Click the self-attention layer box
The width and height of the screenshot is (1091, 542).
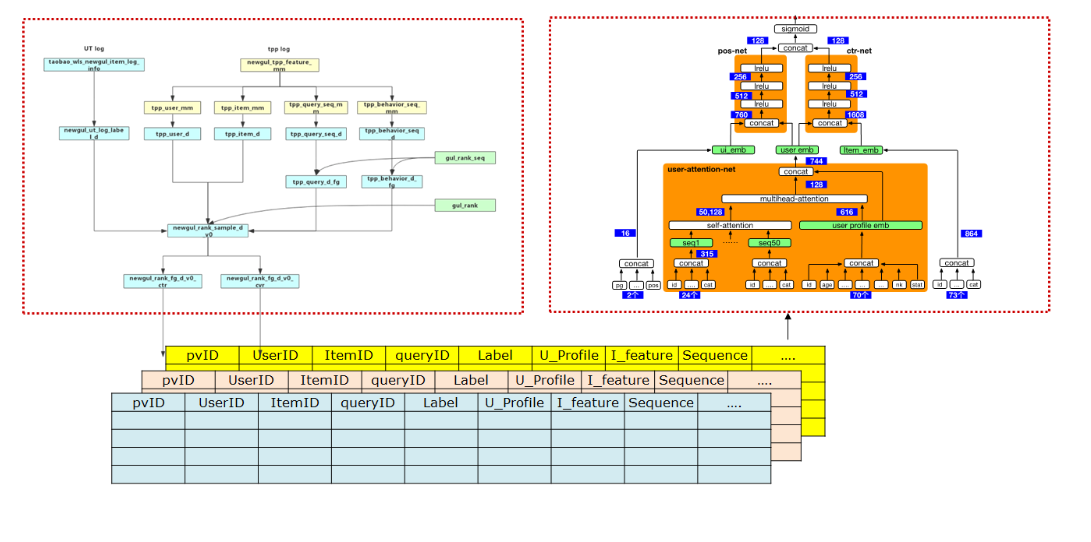730,225
